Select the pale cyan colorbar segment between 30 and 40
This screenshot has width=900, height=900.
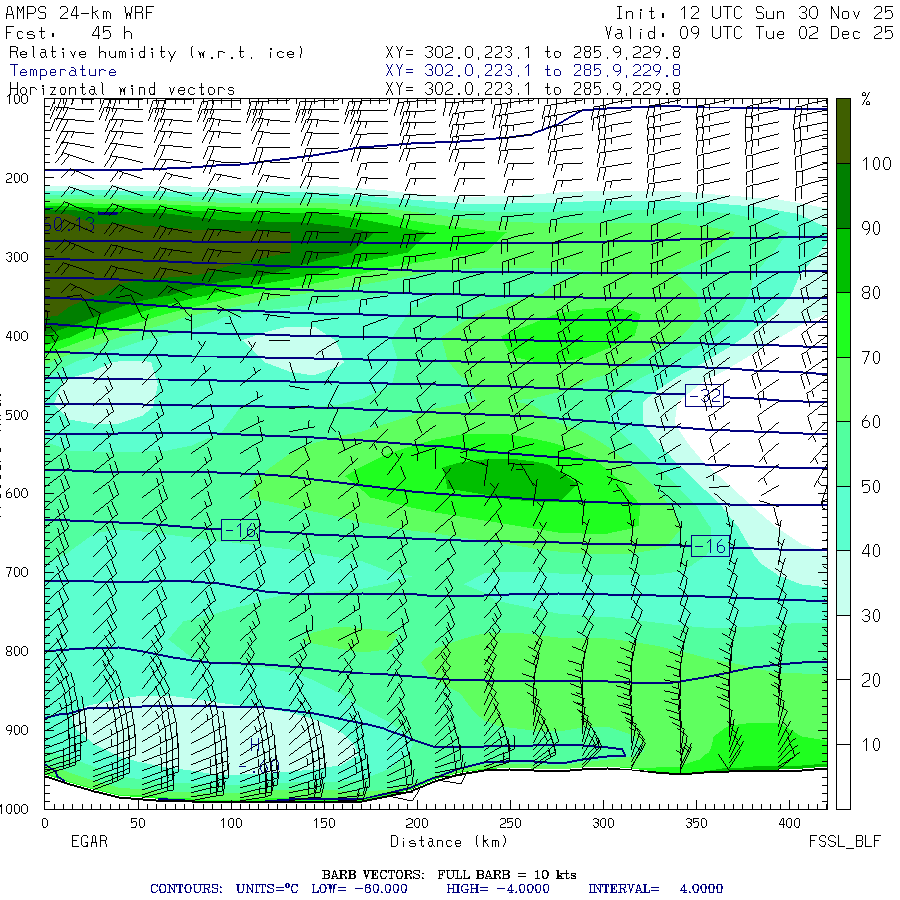843,583
